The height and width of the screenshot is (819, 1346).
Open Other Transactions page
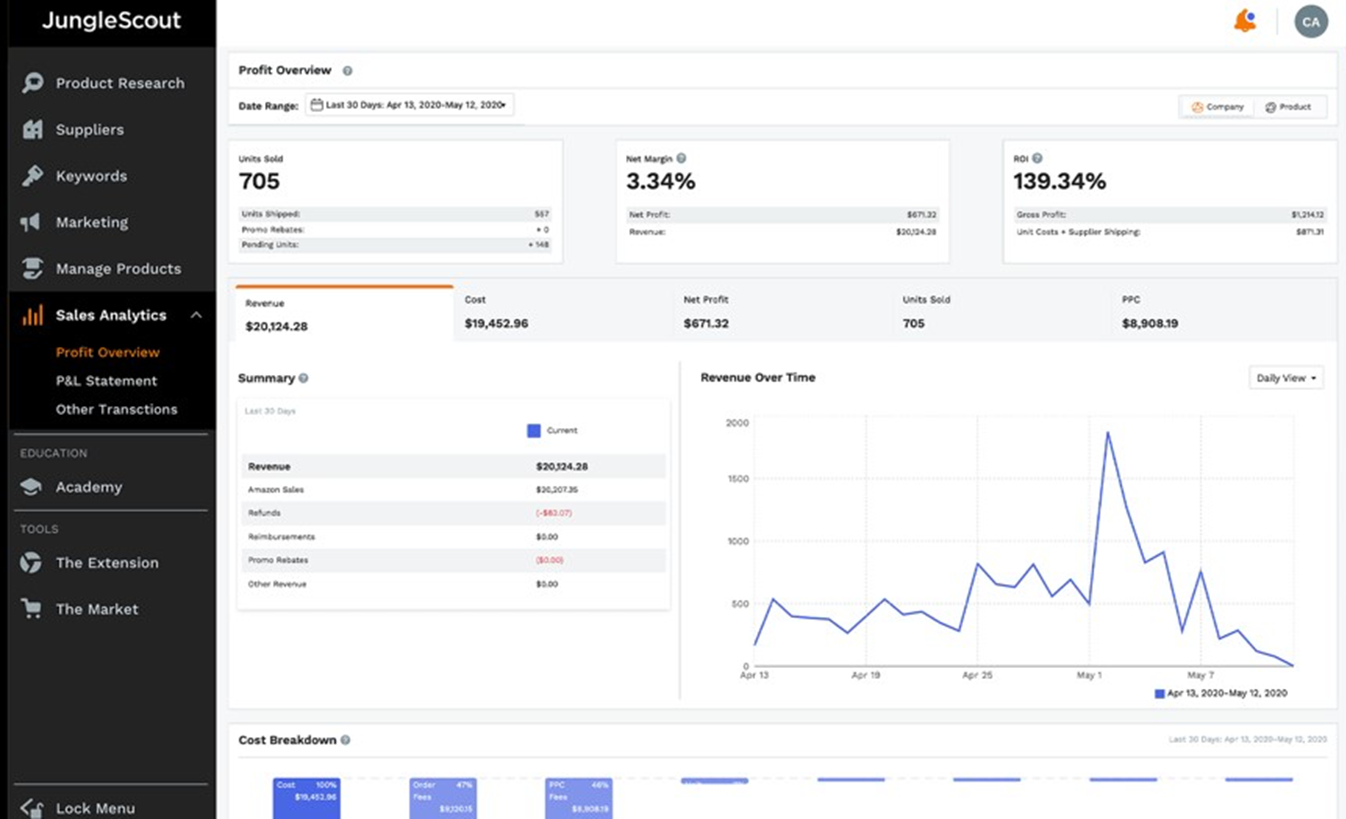pyautogui.click(x=116, y=409)
